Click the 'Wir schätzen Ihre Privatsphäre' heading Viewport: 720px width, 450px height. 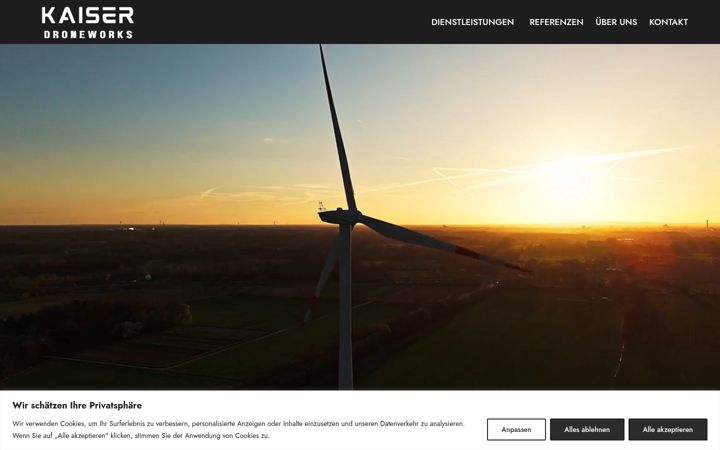(x=77, y=405)
